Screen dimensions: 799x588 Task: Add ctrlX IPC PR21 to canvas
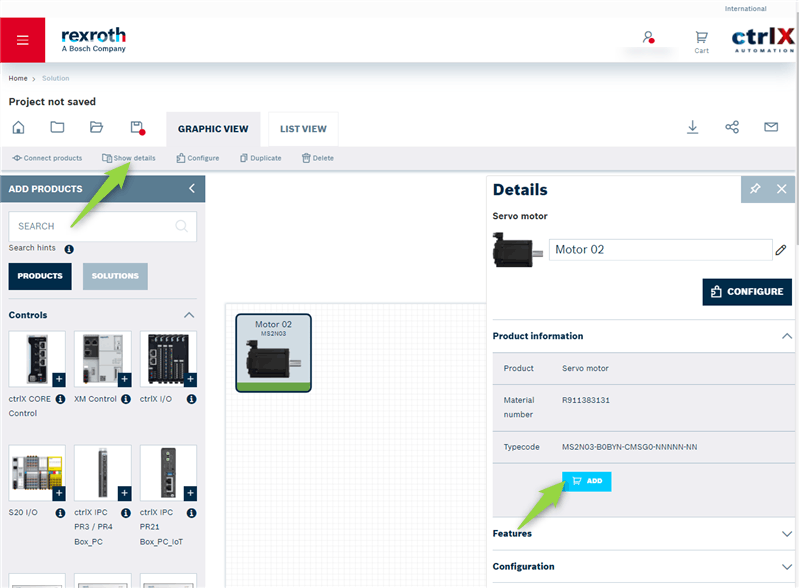click(x=190, y=493)
